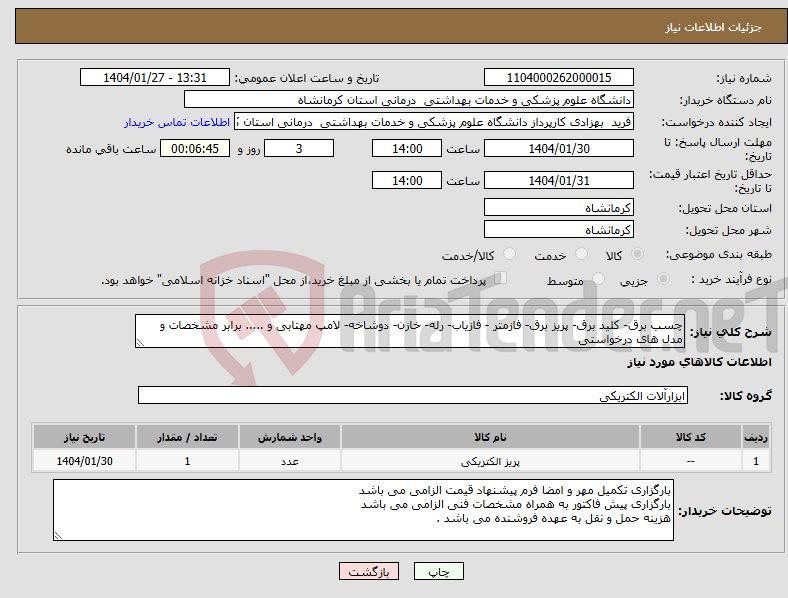Select the کالا/خدمت radio button
Viewport: 788px width, 598px height.
click(x=510, y=254)
